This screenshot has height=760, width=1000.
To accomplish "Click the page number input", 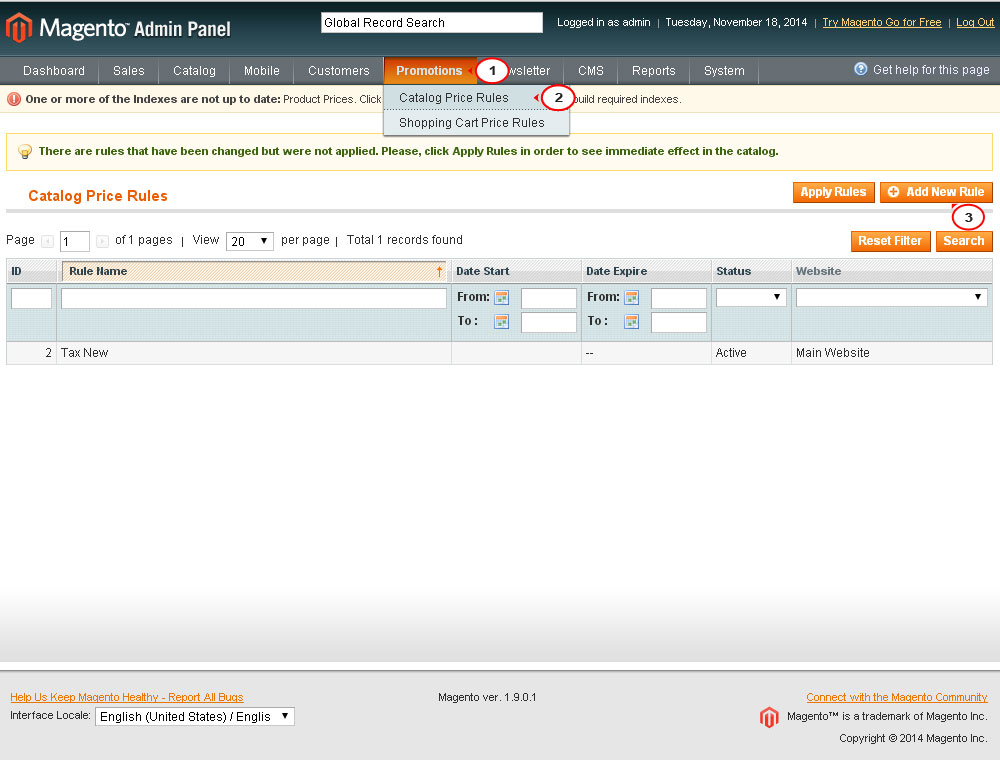I will [75, 242].
